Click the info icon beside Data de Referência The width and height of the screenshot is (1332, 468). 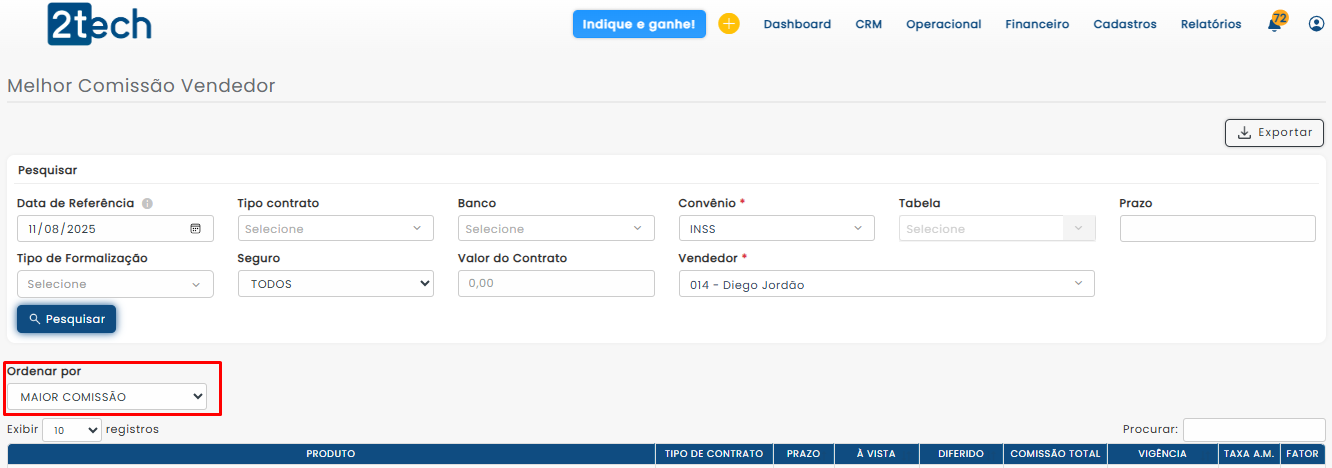click(x=147, y=204)
